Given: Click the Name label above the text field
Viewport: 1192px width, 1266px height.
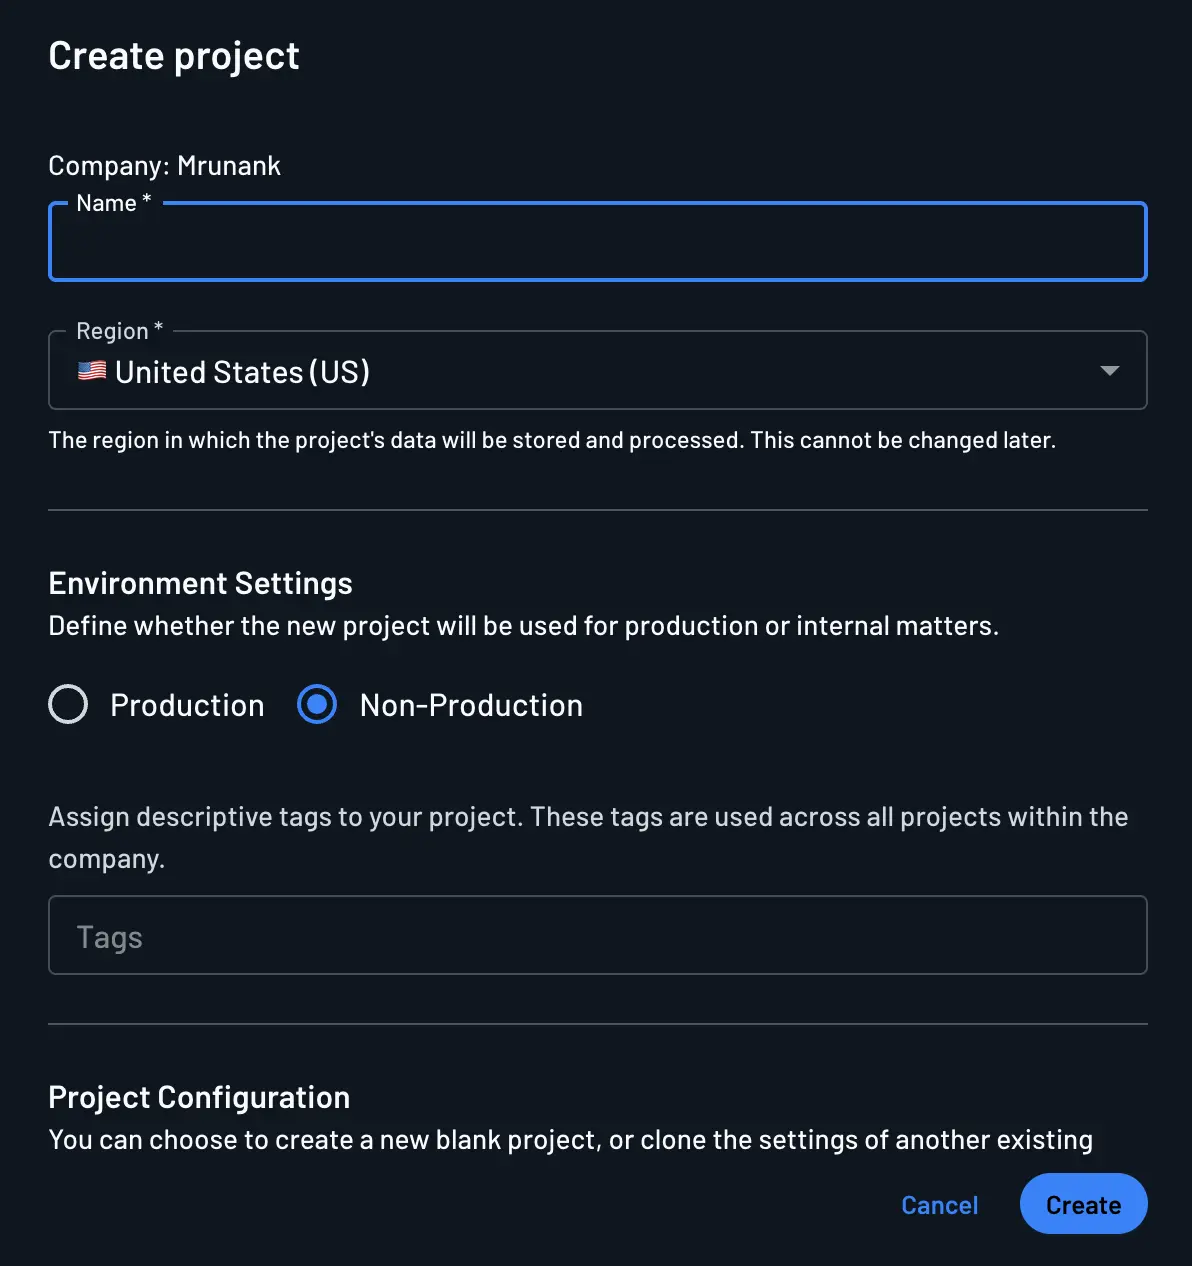Looking at the screenshot, I should click(x=111, y=202).
